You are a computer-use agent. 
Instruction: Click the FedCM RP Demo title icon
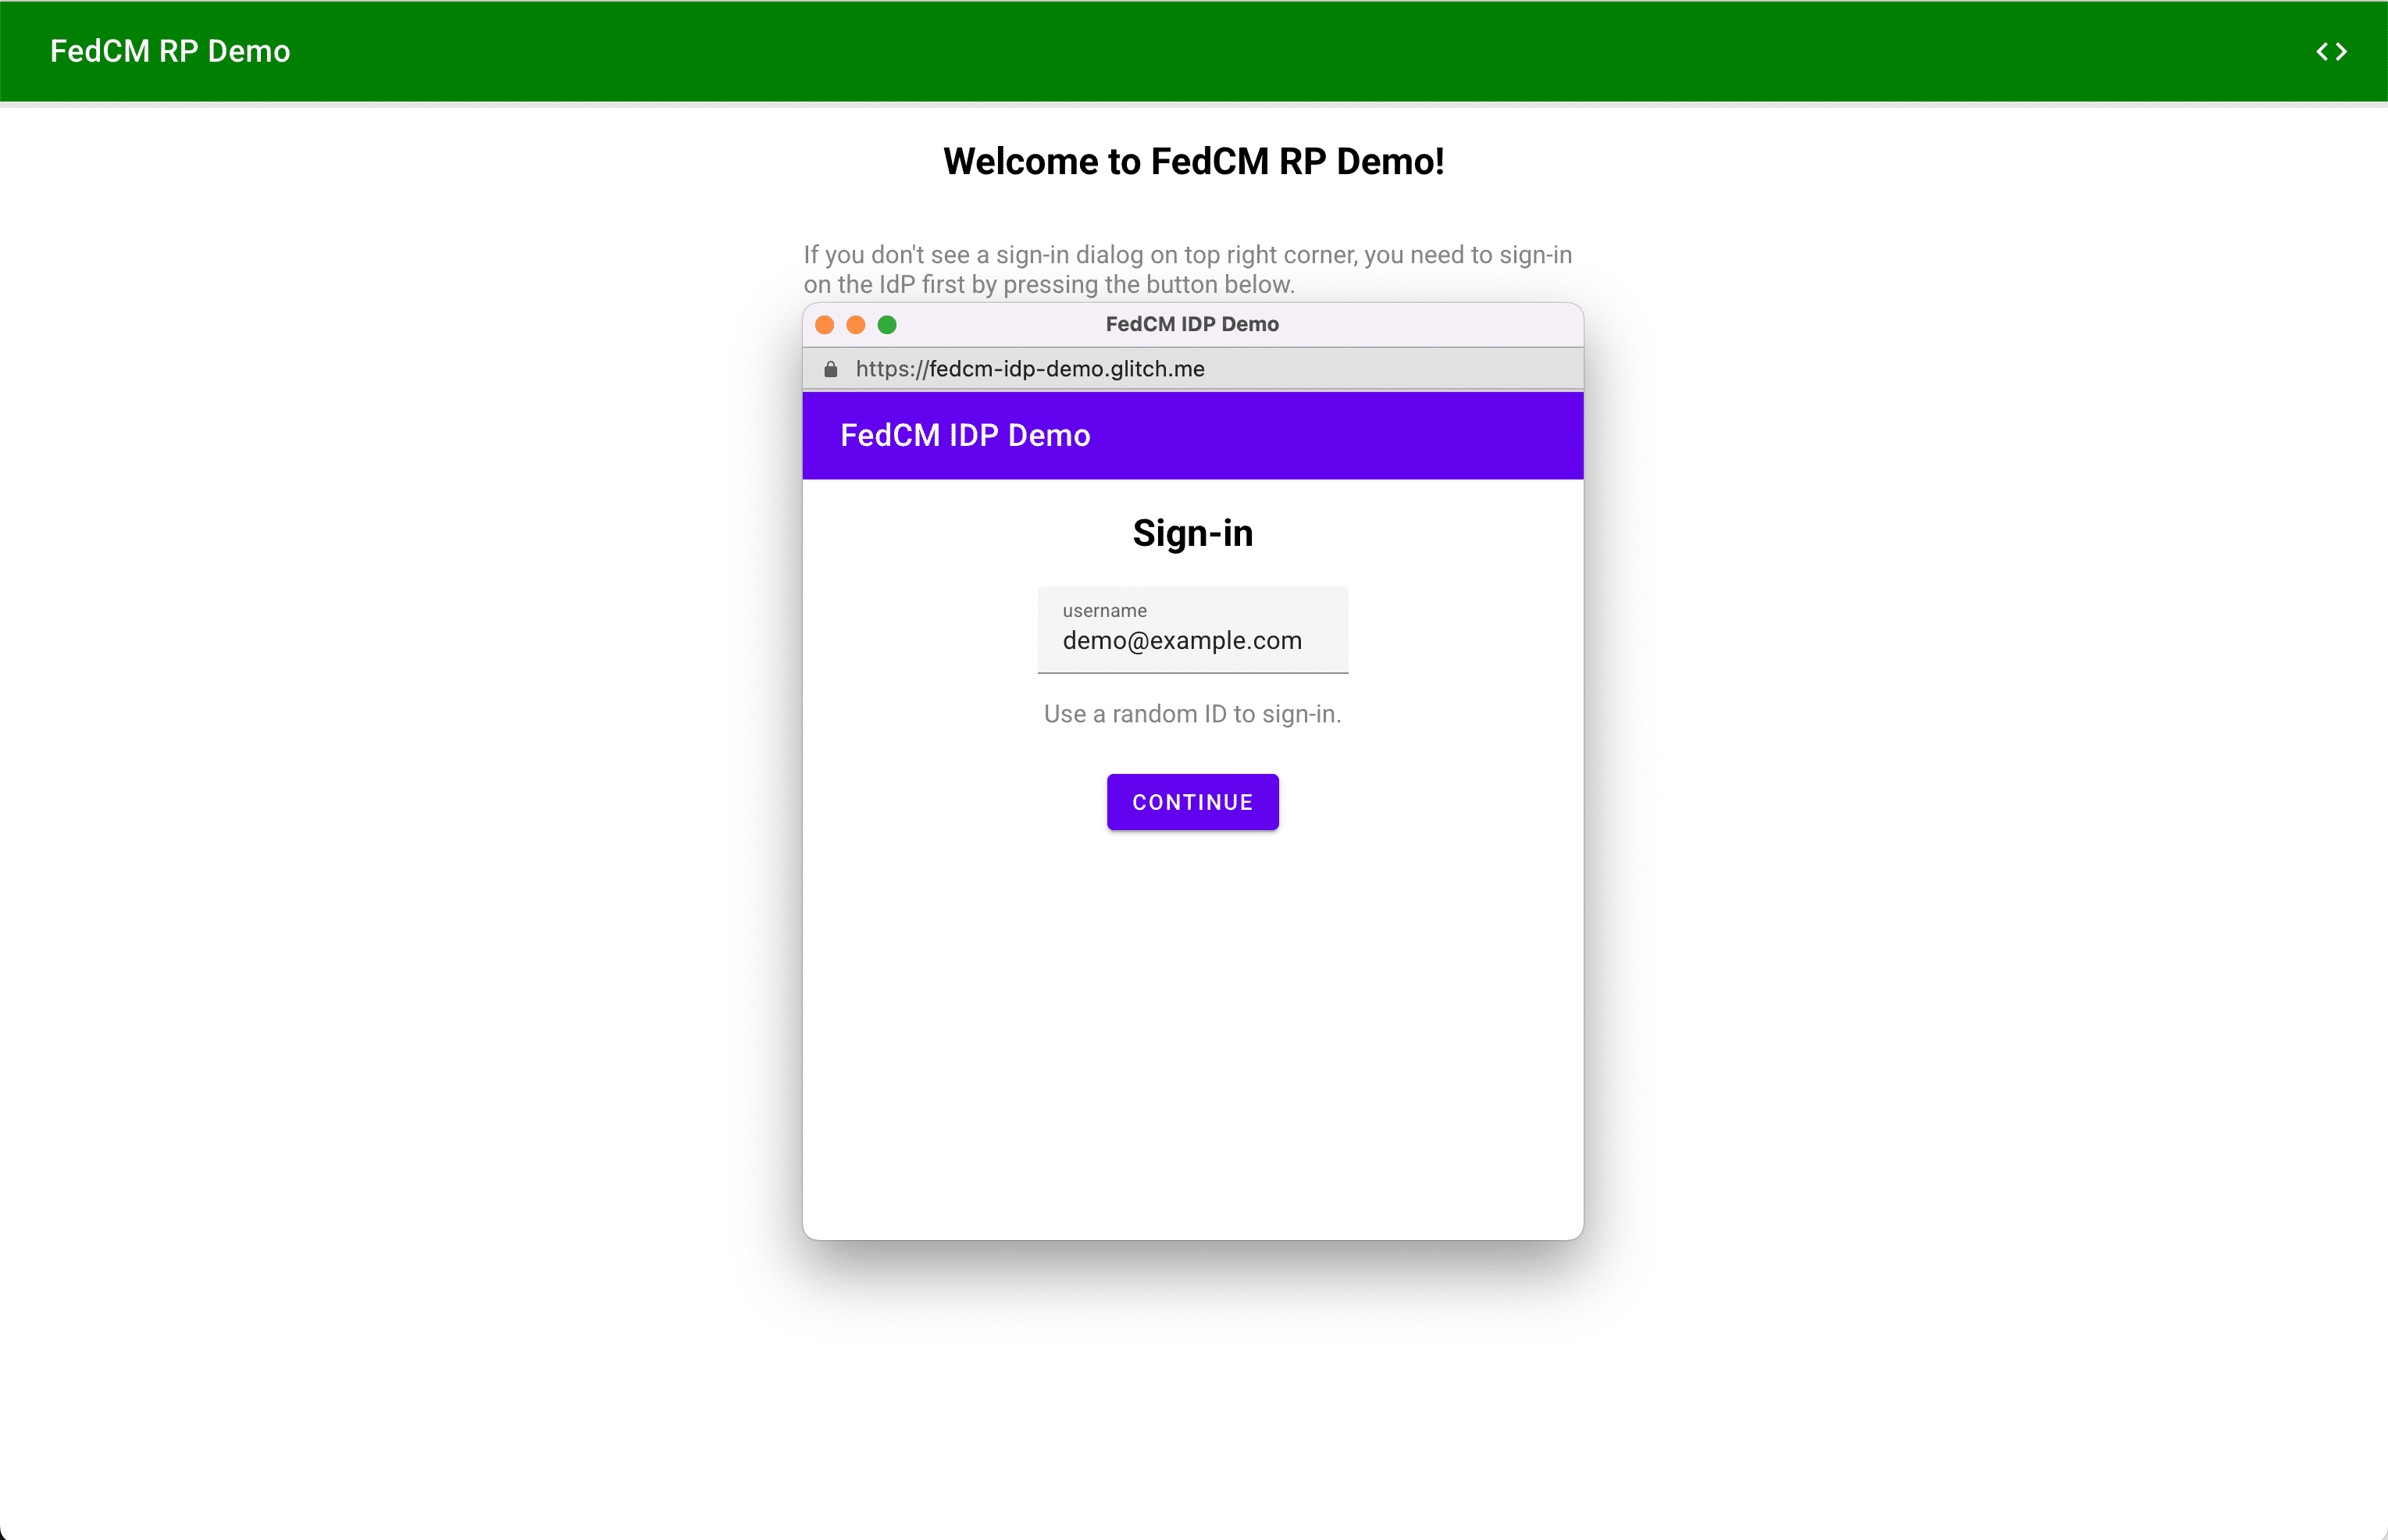169,51
